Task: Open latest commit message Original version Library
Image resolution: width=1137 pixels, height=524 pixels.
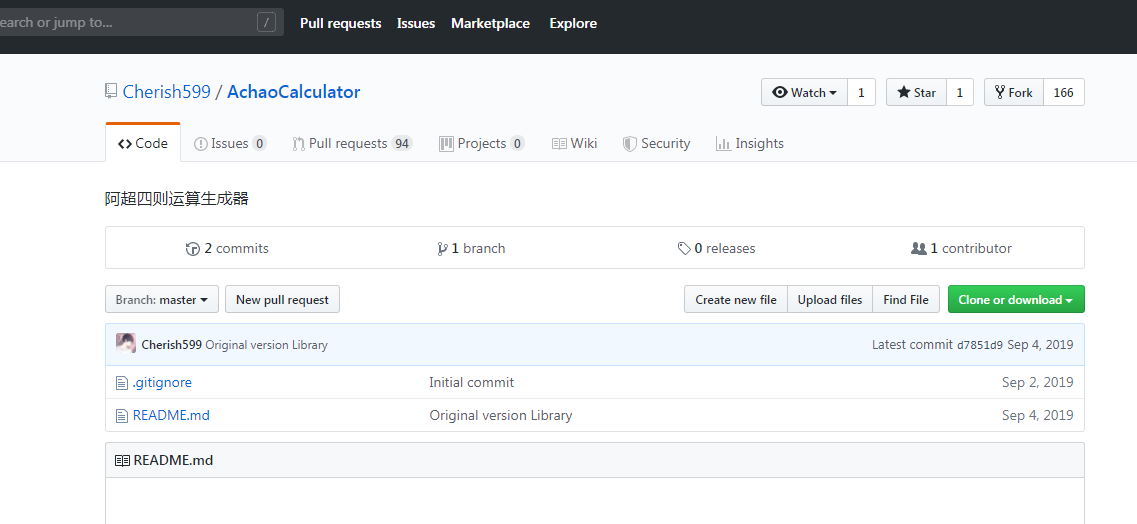Action: pyautogui.click(x=267, y=345)
